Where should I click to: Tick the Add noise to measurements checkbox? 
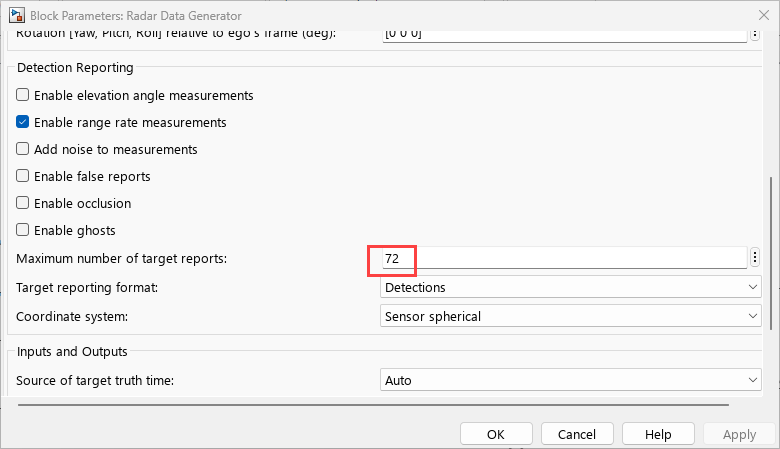pos(23,150)
